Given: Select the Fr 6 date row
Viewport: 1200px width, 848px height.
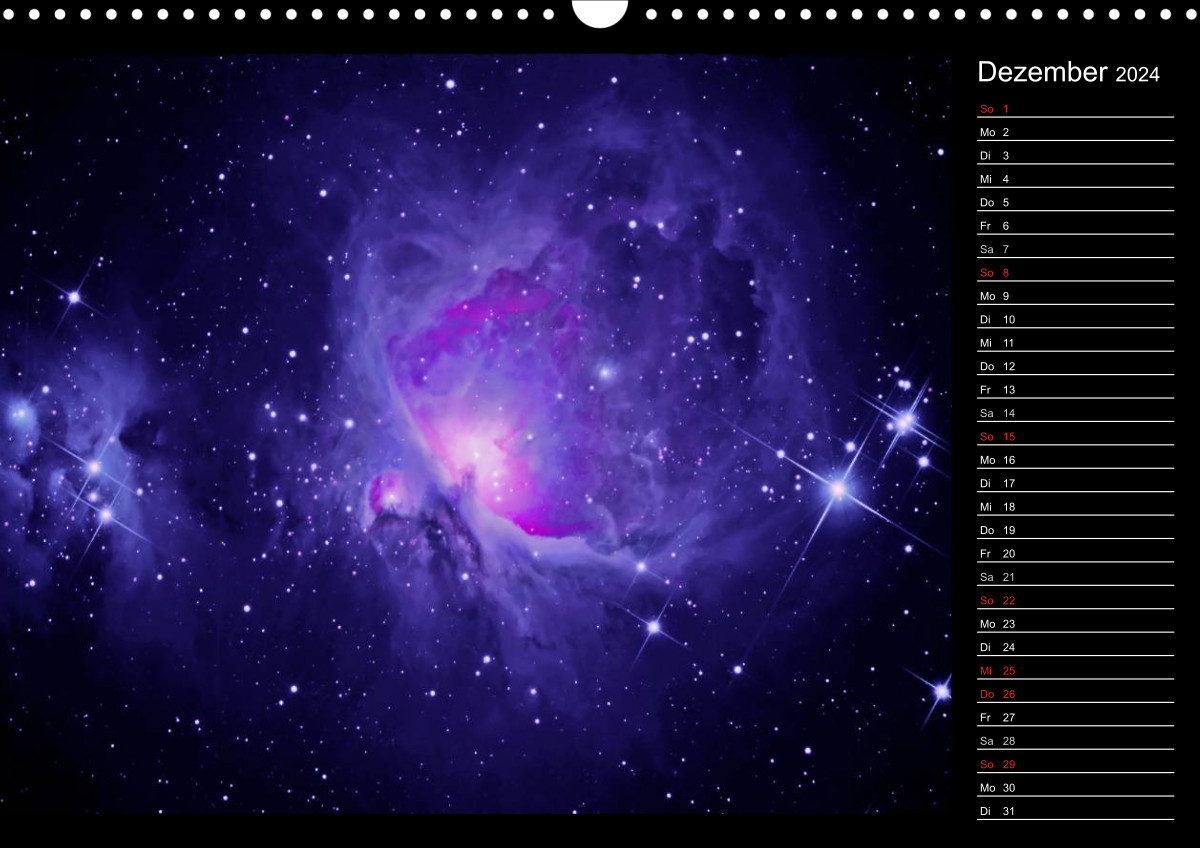Looking at the screenshot, I should [1075, 225].
